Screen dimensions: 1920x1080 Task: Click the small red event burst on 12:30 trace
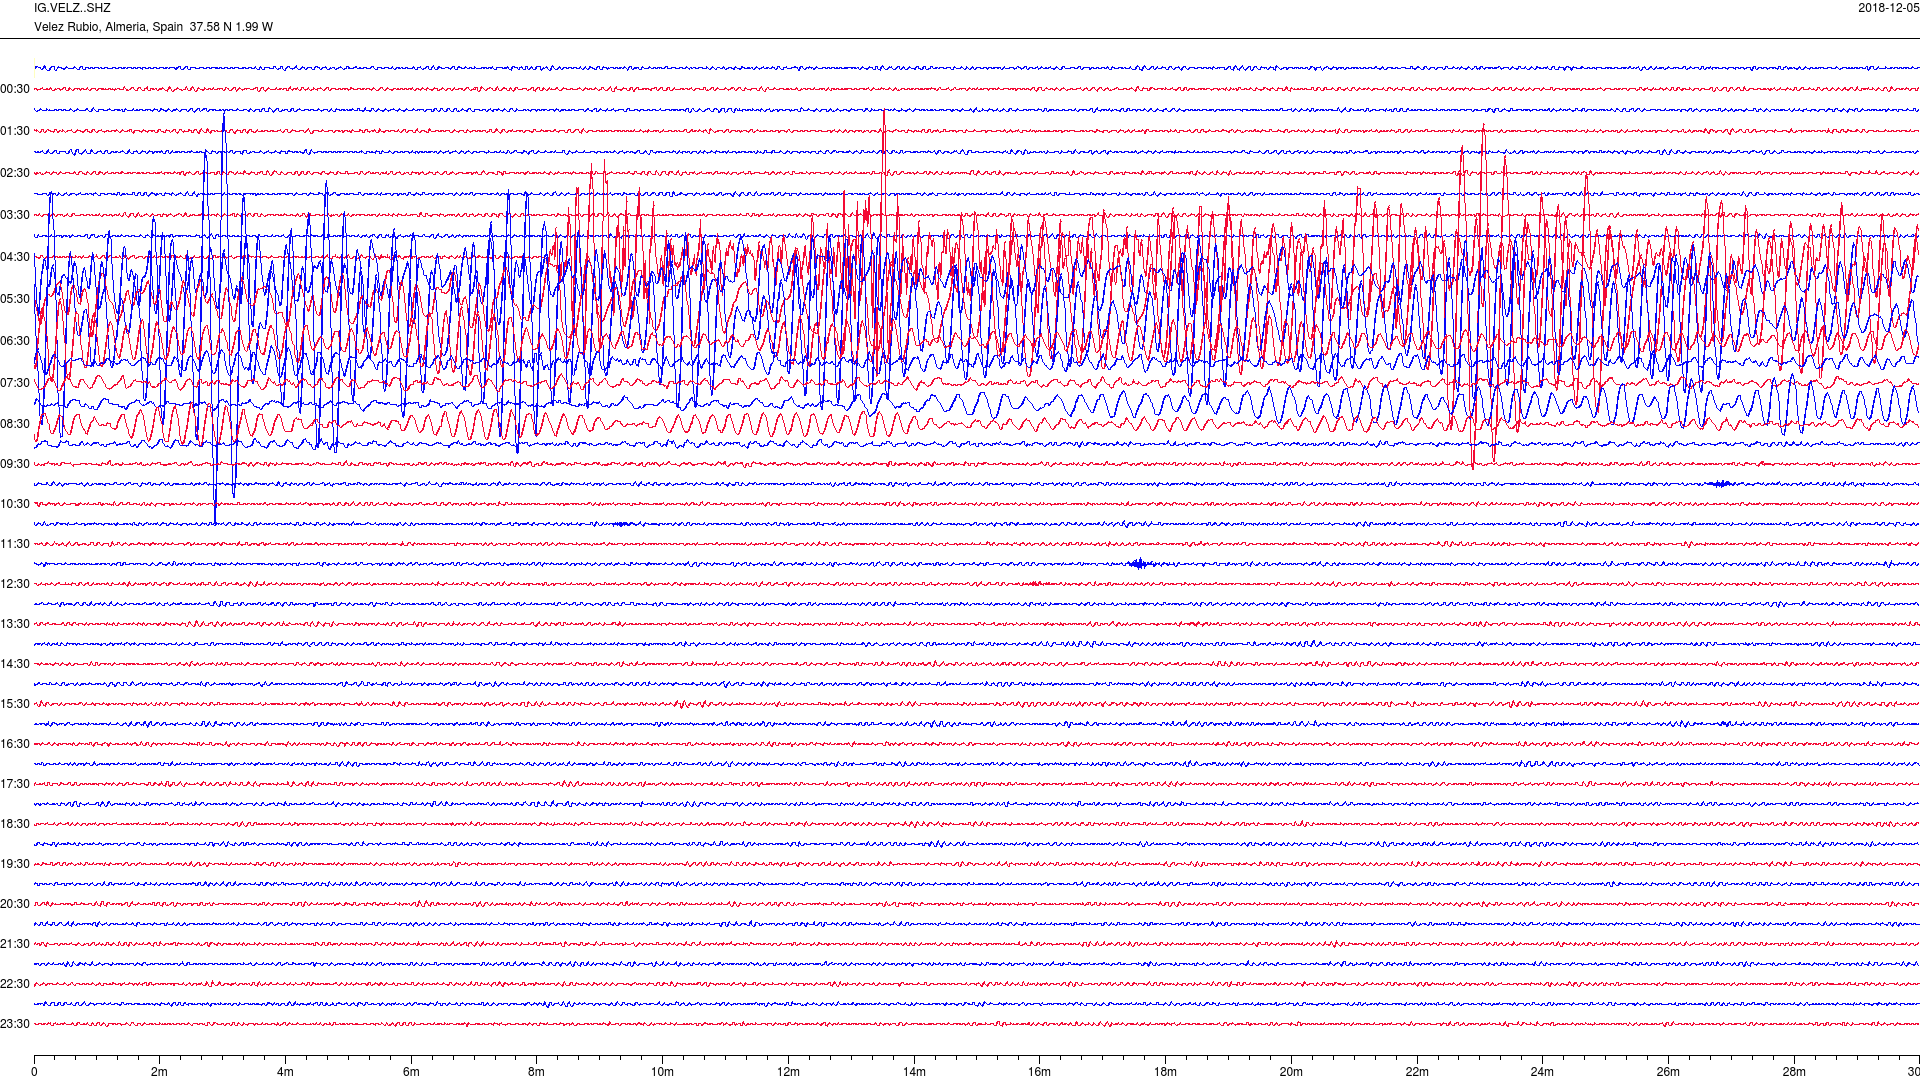click(1036, 584)
